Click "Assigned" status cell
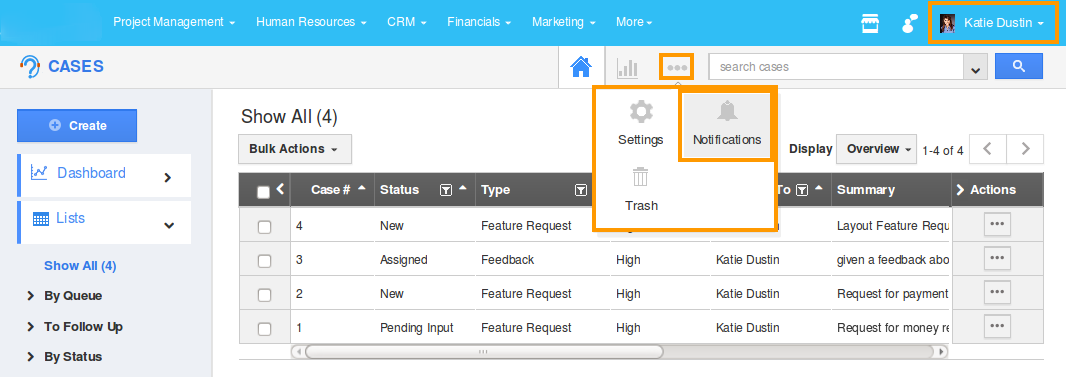Image resolution: width=1066 pixels, height=377 pixels. pyautogui.click(x=403, y=260)
